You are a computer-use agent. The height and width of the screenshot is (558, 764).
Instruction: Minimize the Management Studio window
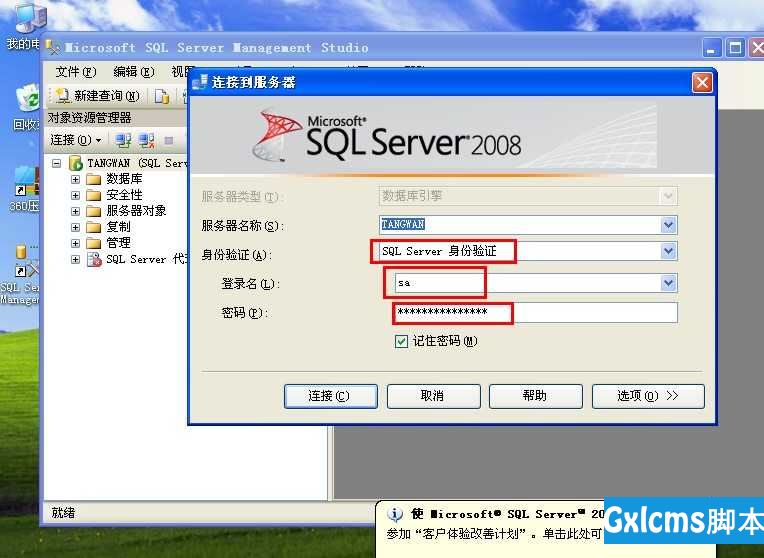tap(712, 48)
